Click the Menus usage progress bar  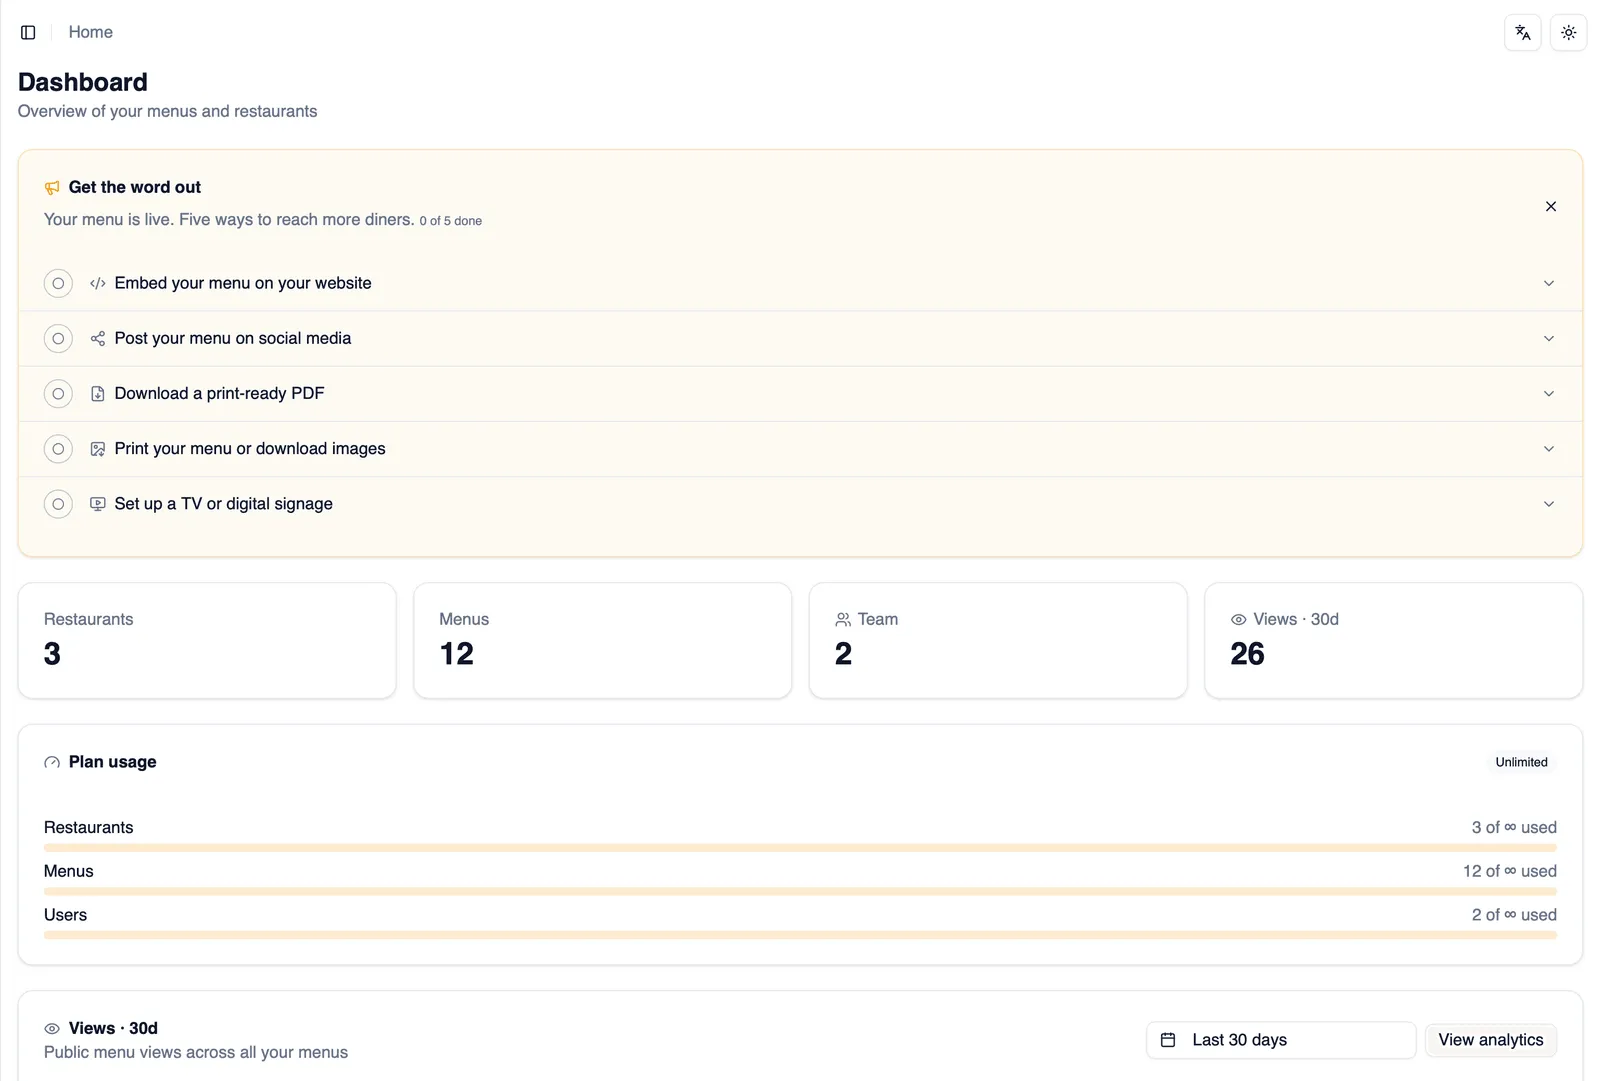tap(800, 891)
